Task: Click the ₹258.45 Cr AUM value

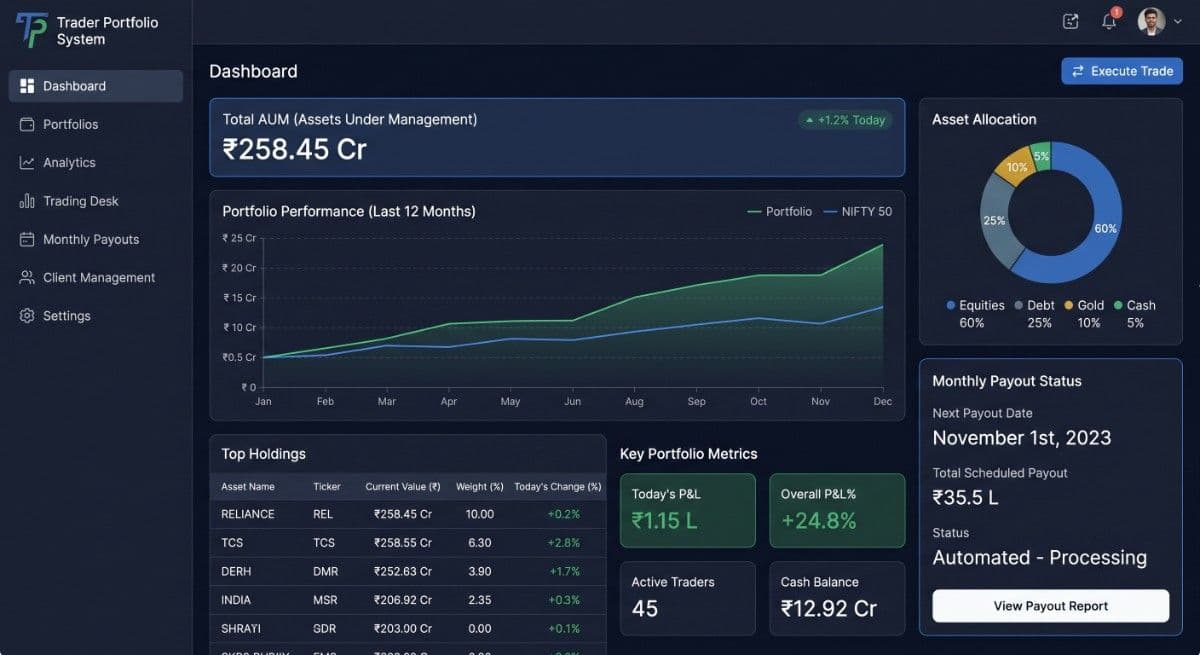Action: [295, 149]
